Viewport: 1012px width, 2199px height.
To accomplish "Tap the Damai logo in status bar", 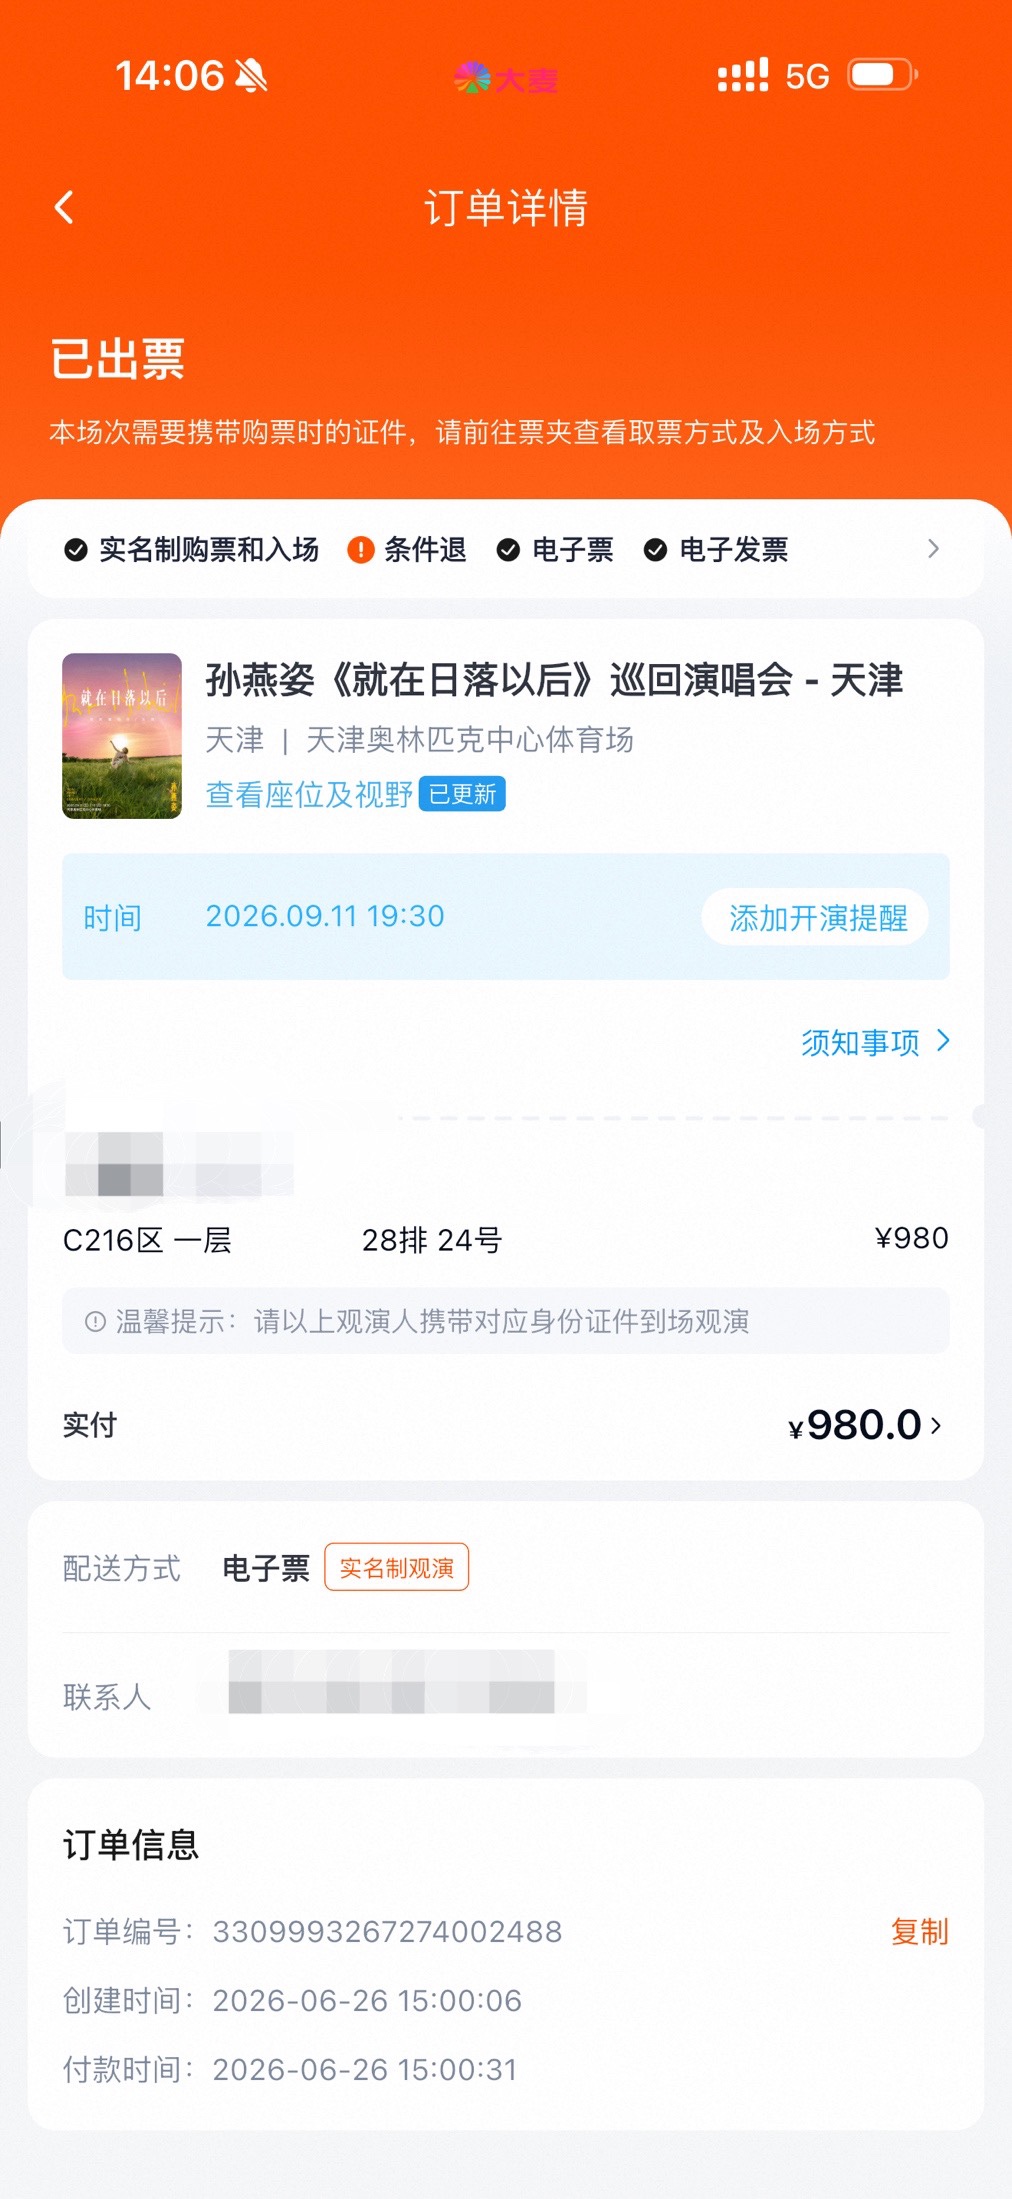I will pyautogui.click(x=506, y=78).
